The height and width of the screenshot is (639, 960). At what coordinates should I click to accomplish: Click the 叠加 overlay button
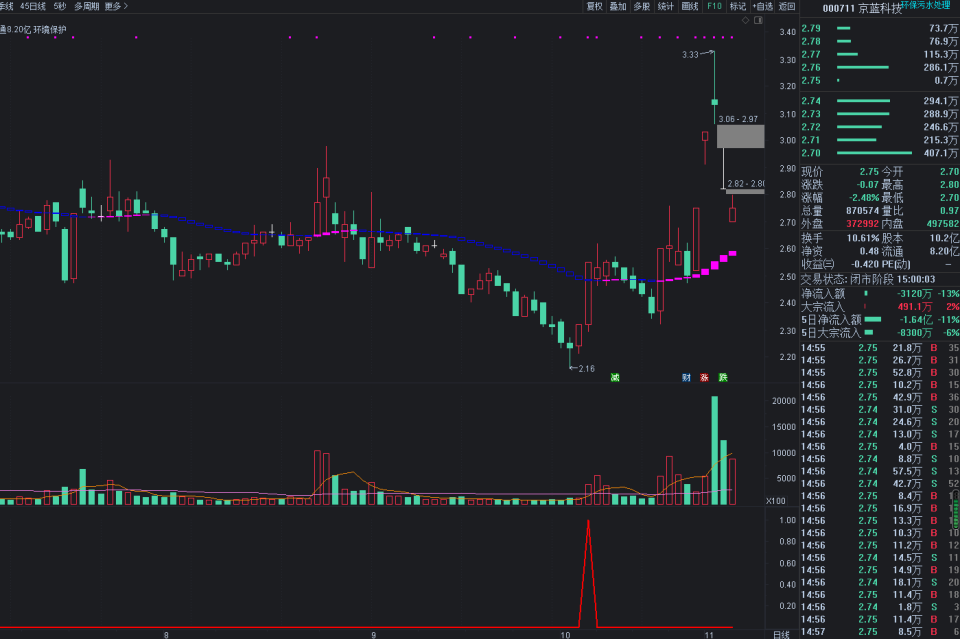(618, 6)
